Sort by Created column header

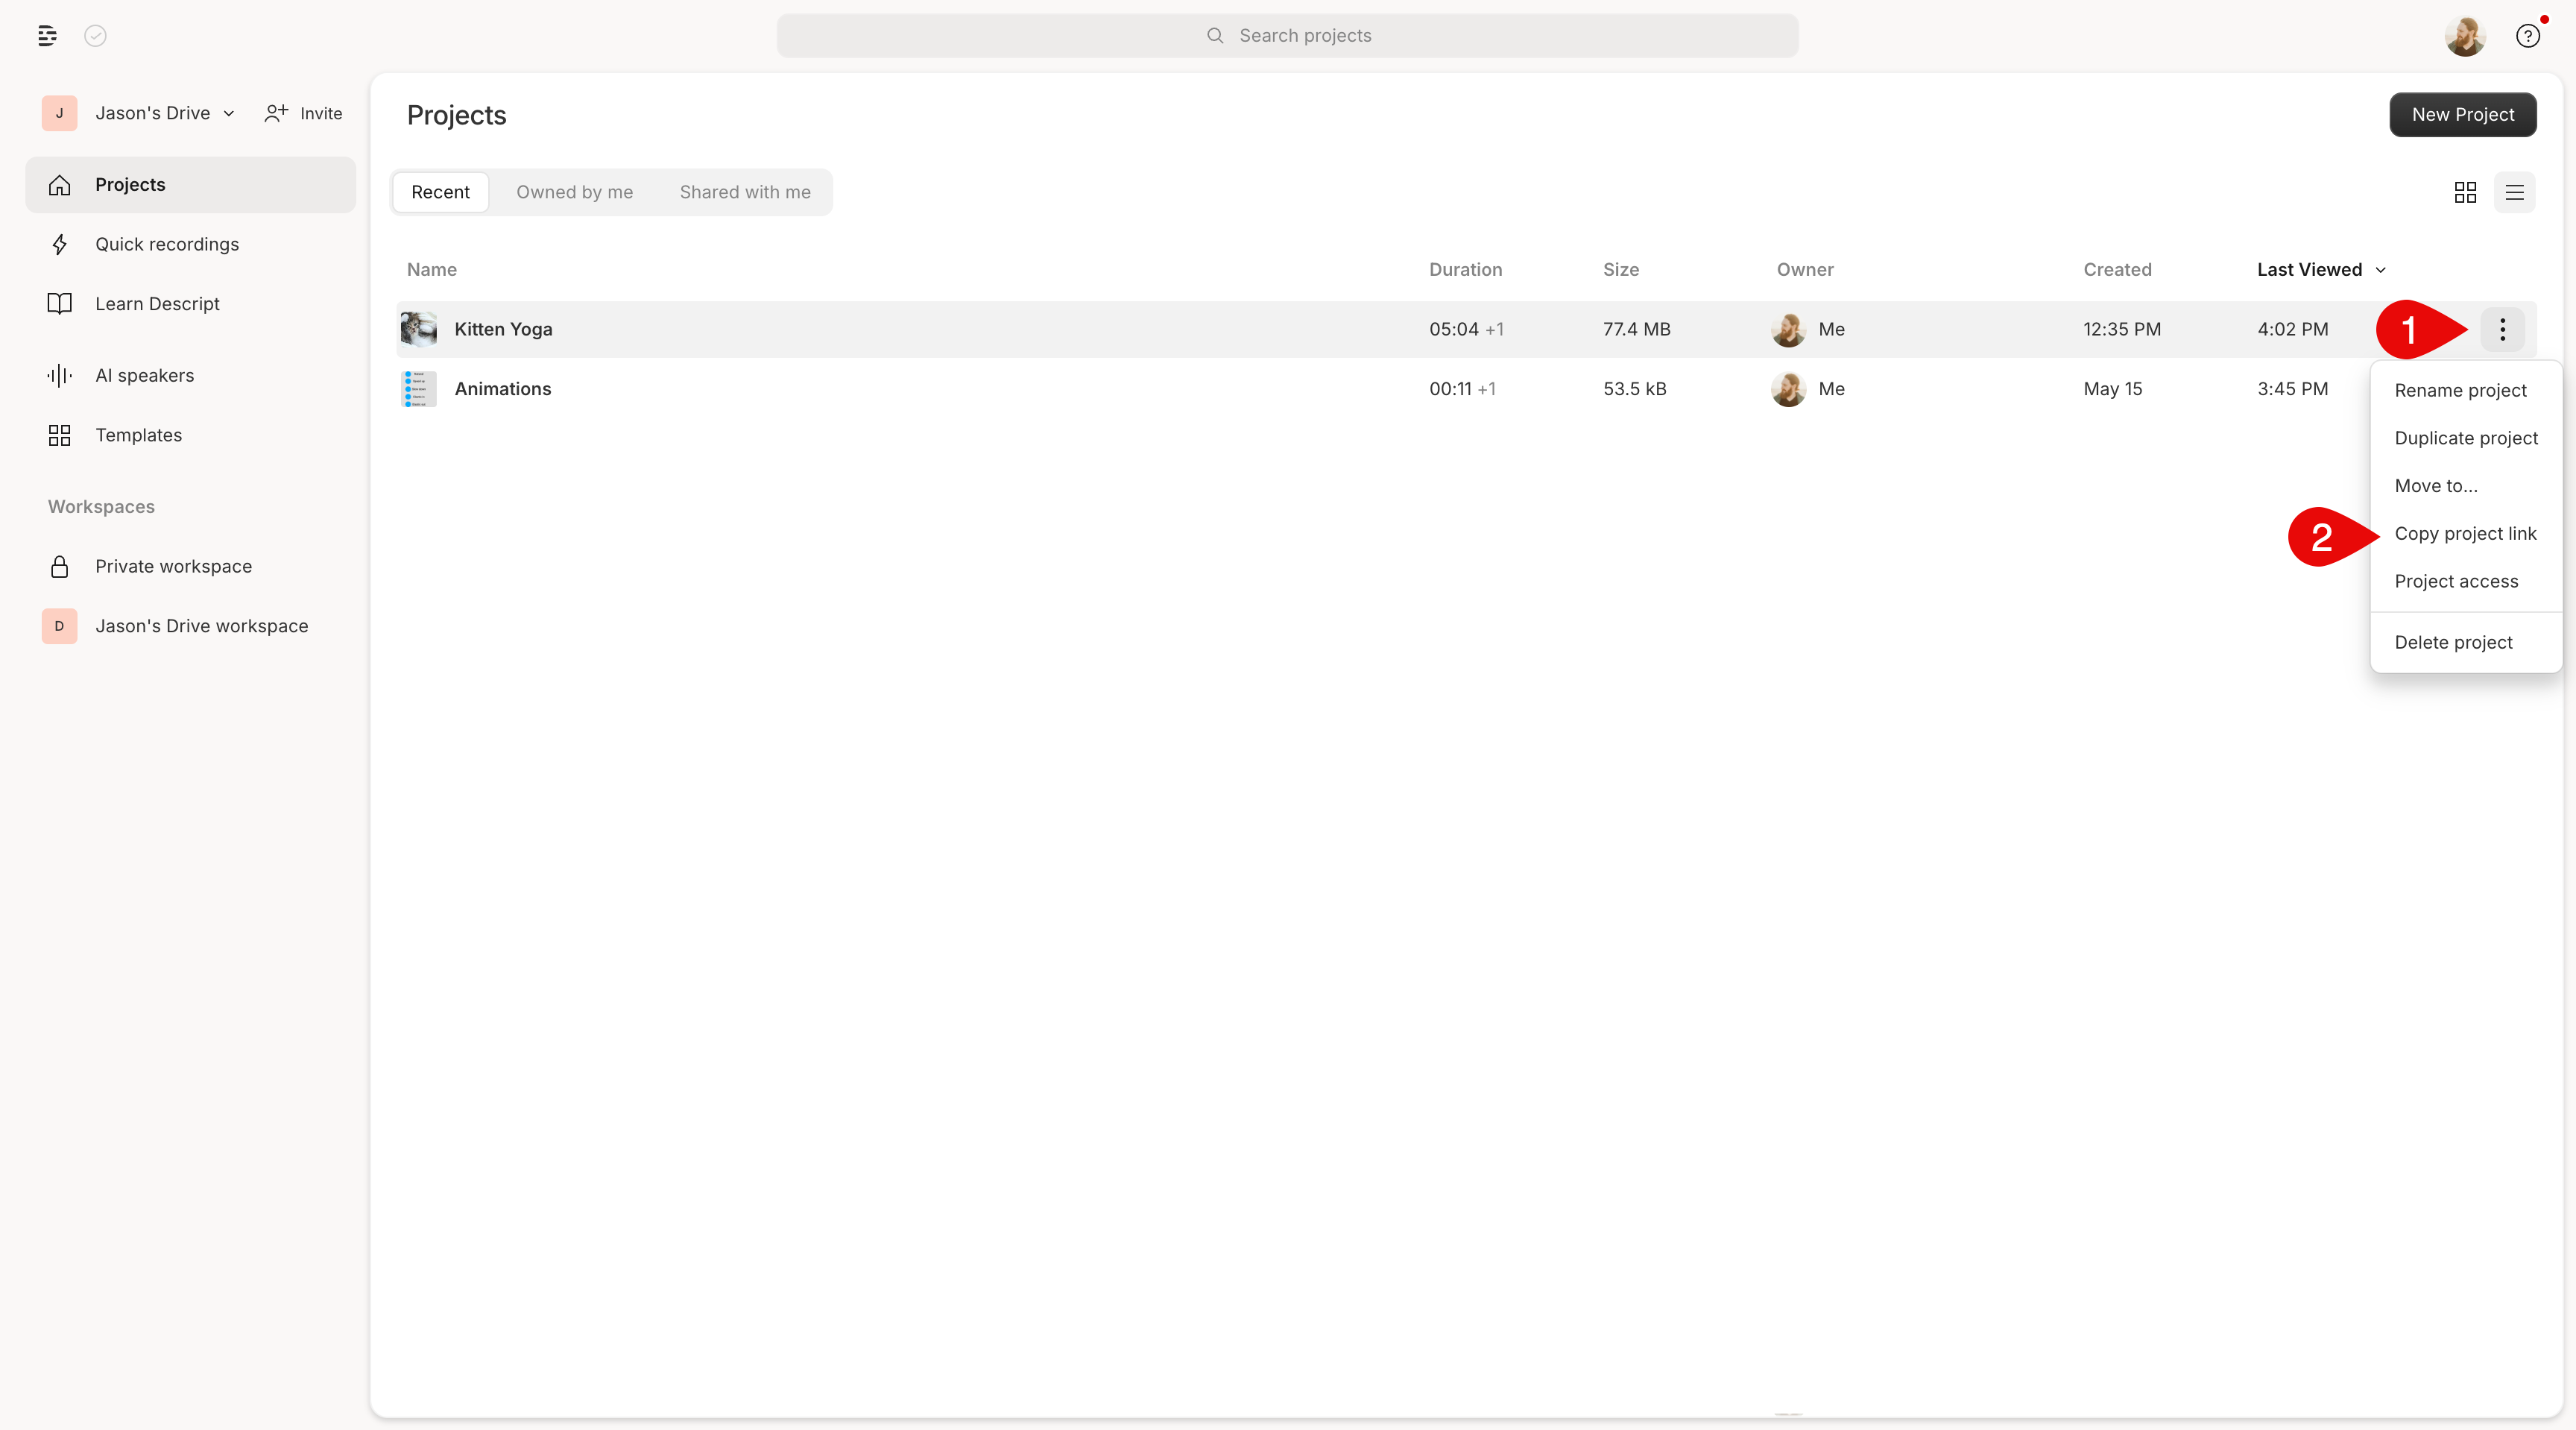[2117, 270]
